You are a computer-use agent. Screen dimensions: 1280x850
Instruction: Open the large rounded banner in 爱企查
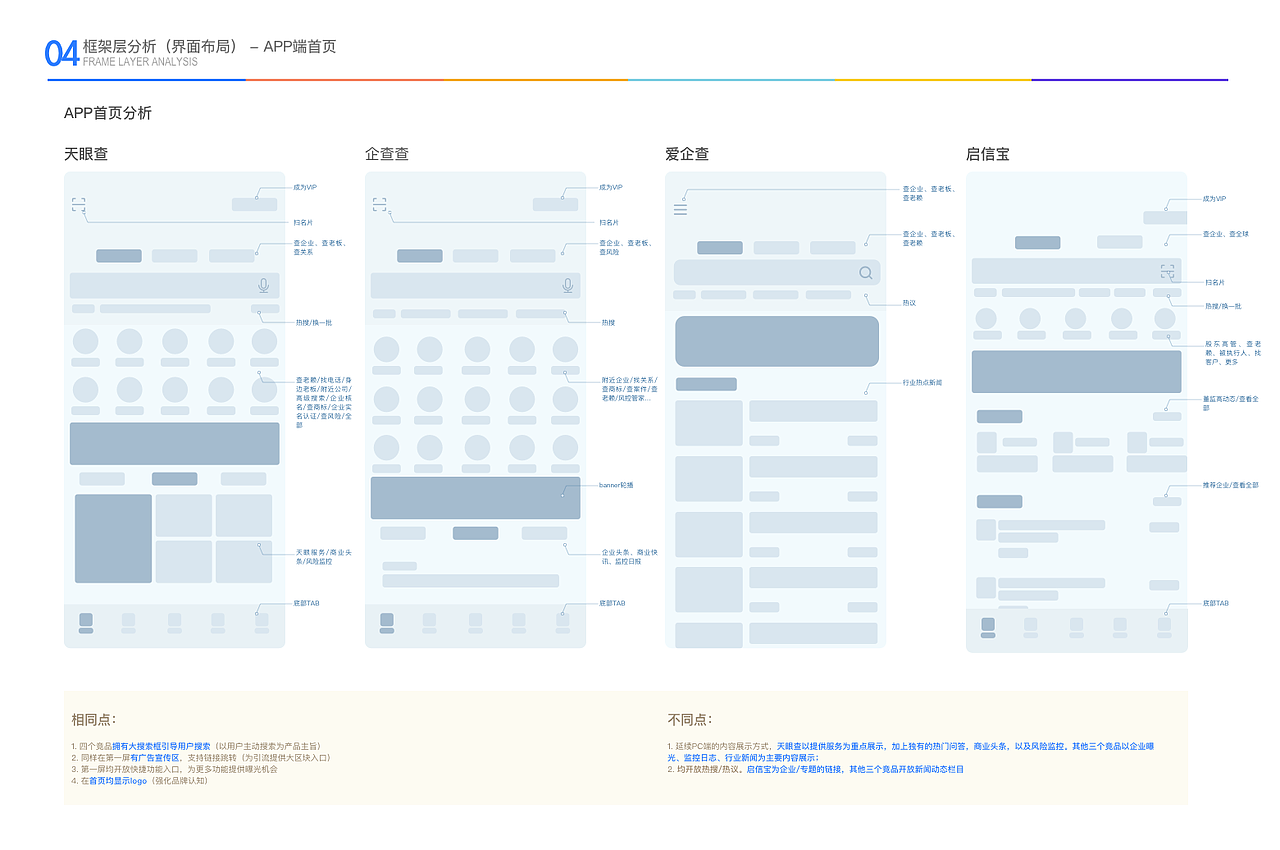[x=777, y=341]
